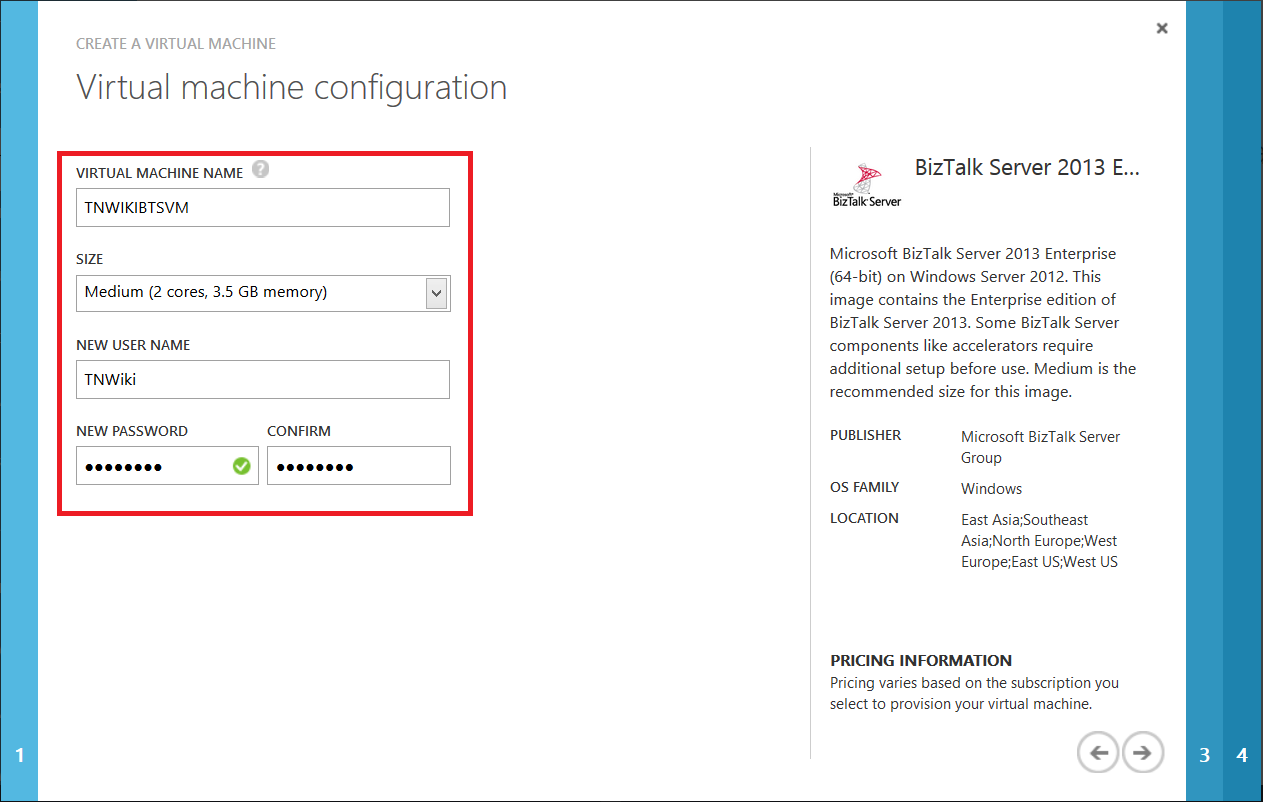Screen dimensions: 1263x802
Task: Close the wizard with the X button
Action: [1162, 29]
